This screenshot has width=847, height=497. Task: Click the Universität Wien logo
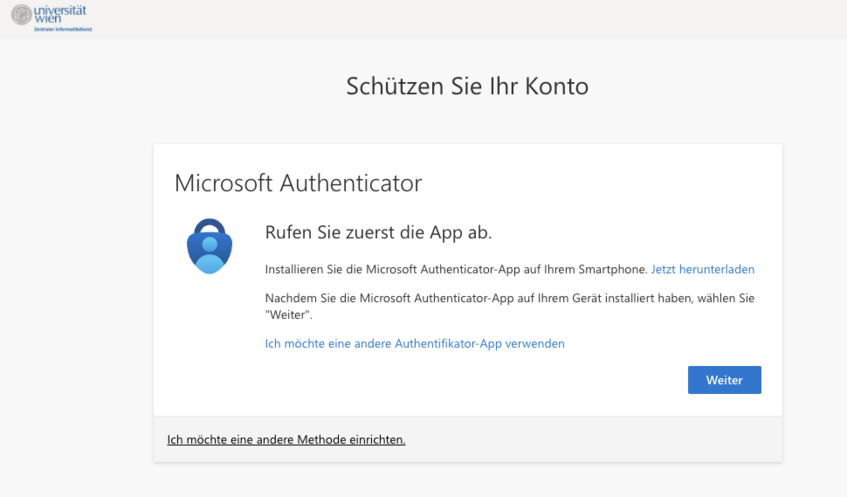(51, 18)
